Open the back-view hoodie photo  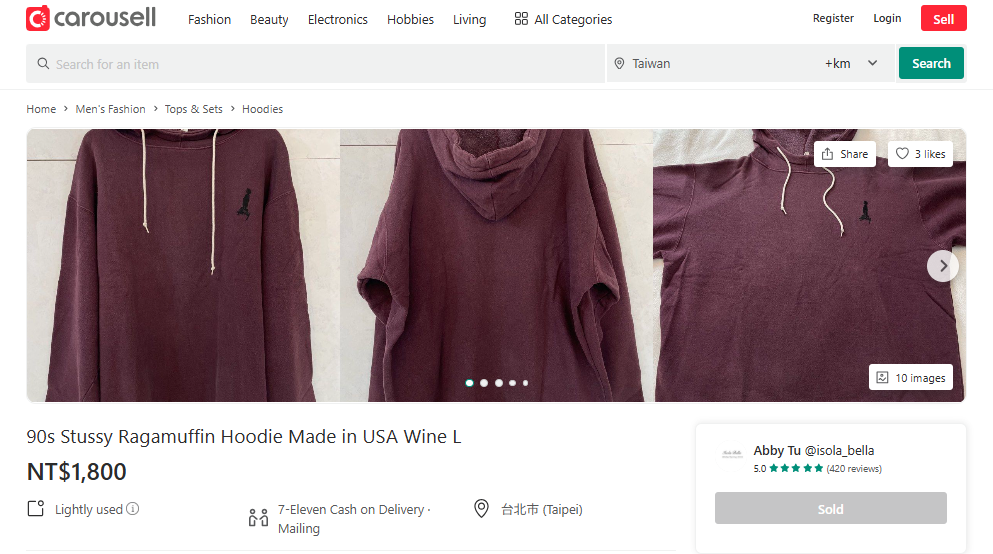click(496, 265)
